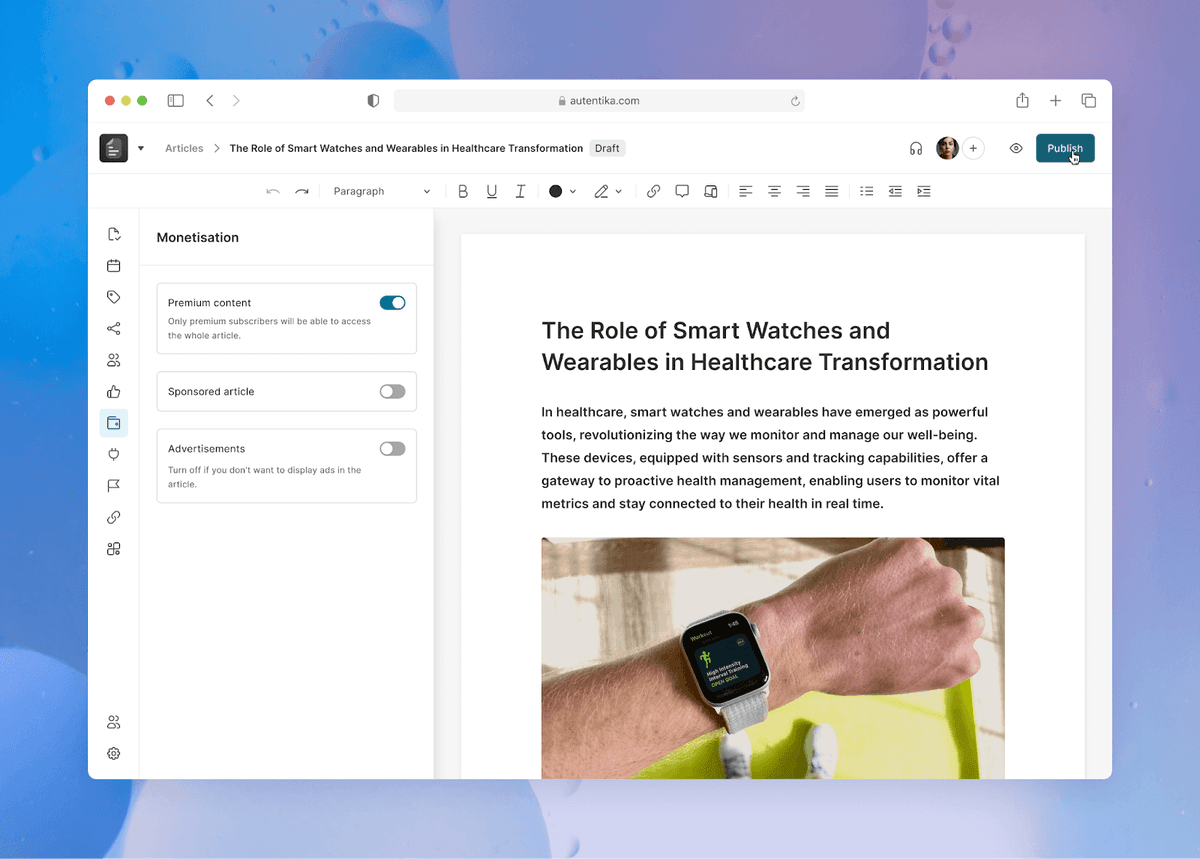Click the article title heading

765,346
